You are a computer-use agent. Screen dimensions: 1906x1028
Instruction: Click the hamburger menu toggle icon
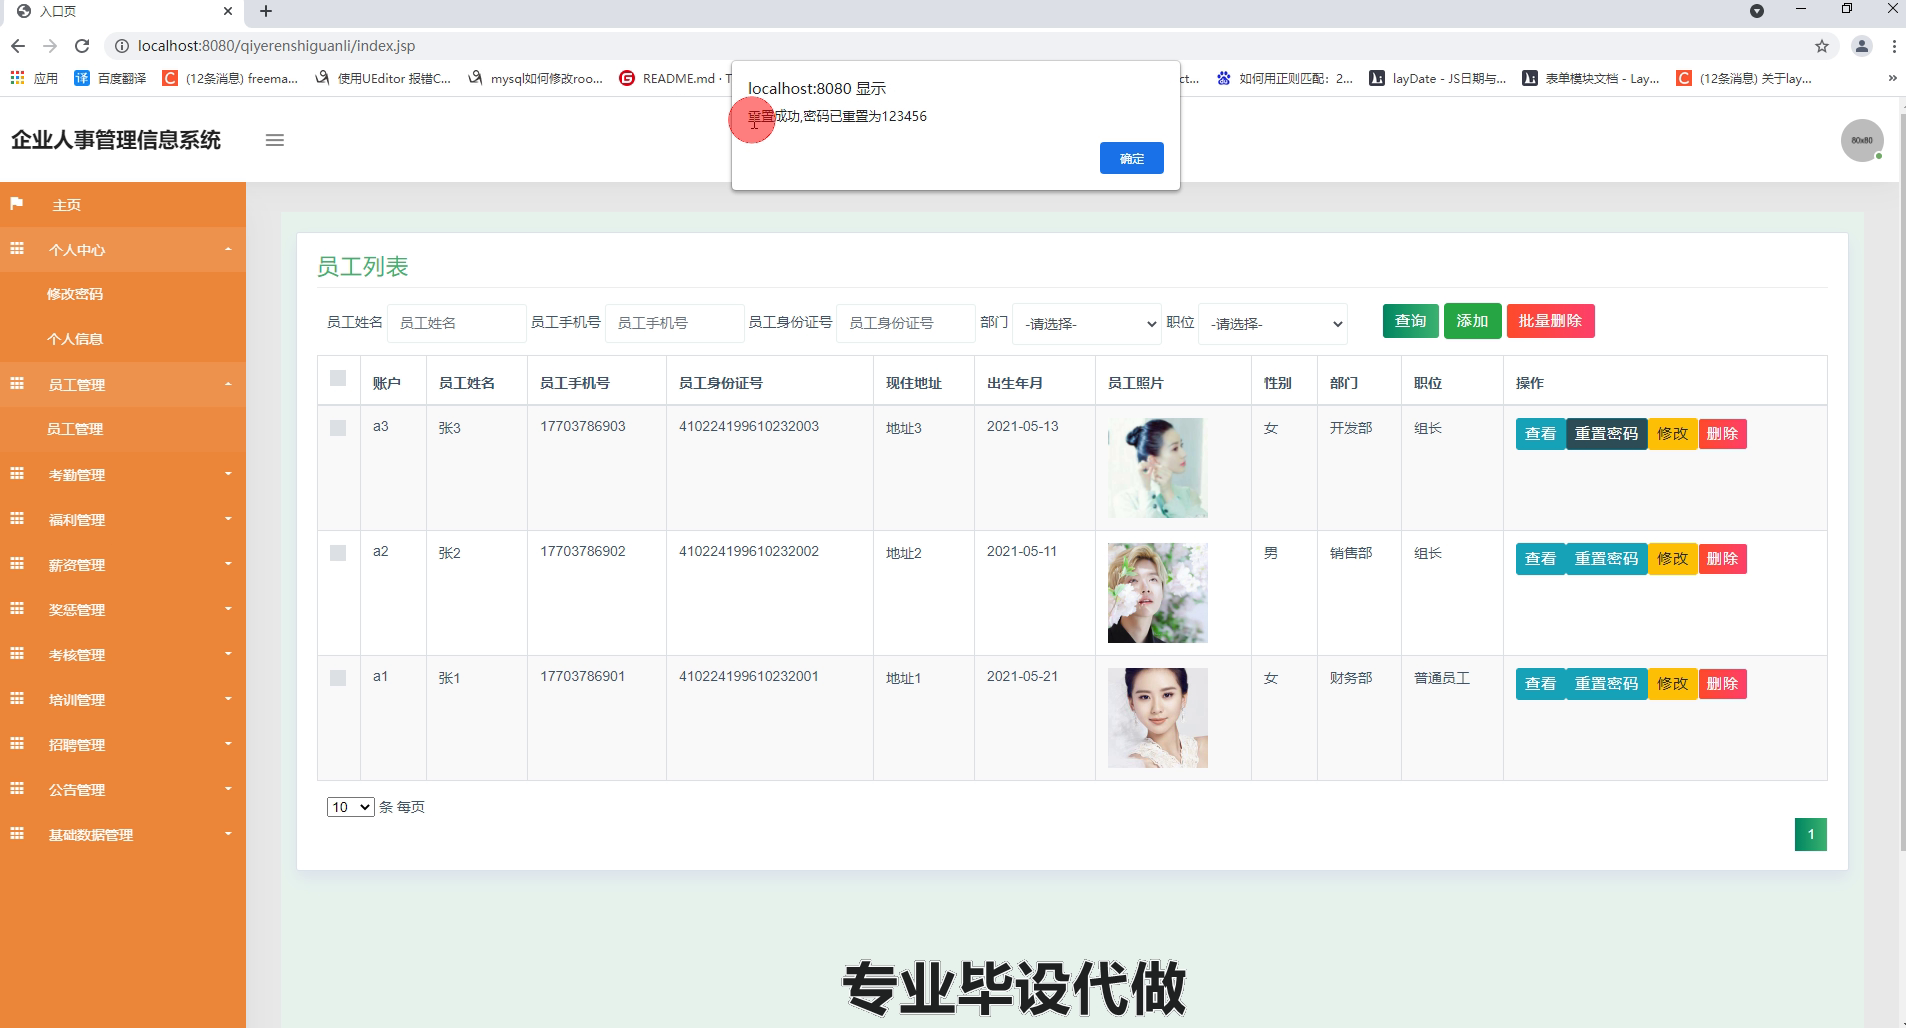tap(274, 140)
